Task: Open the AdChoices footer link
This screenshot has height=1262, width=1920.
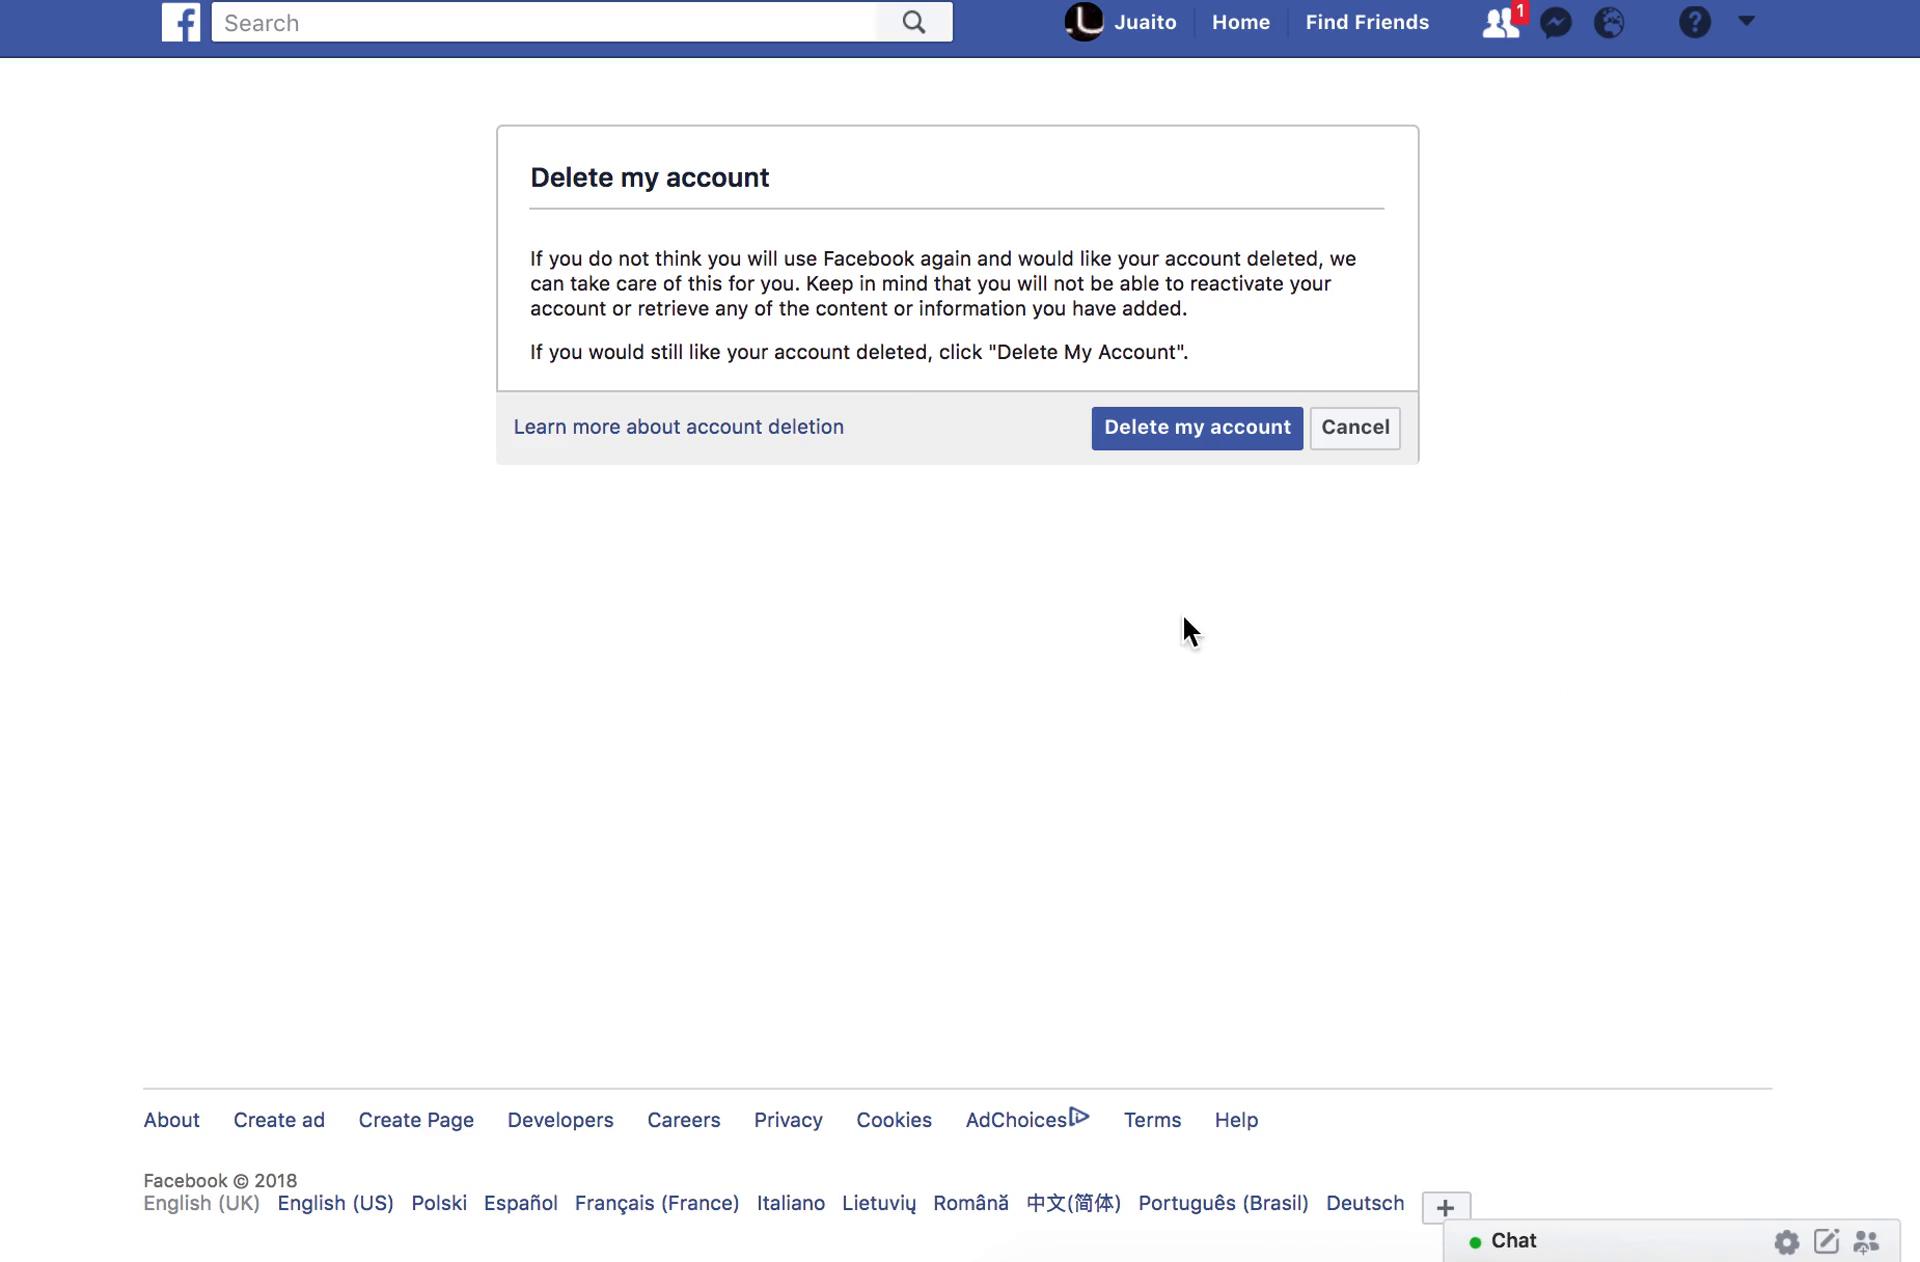Action: coord(1027,1119)
